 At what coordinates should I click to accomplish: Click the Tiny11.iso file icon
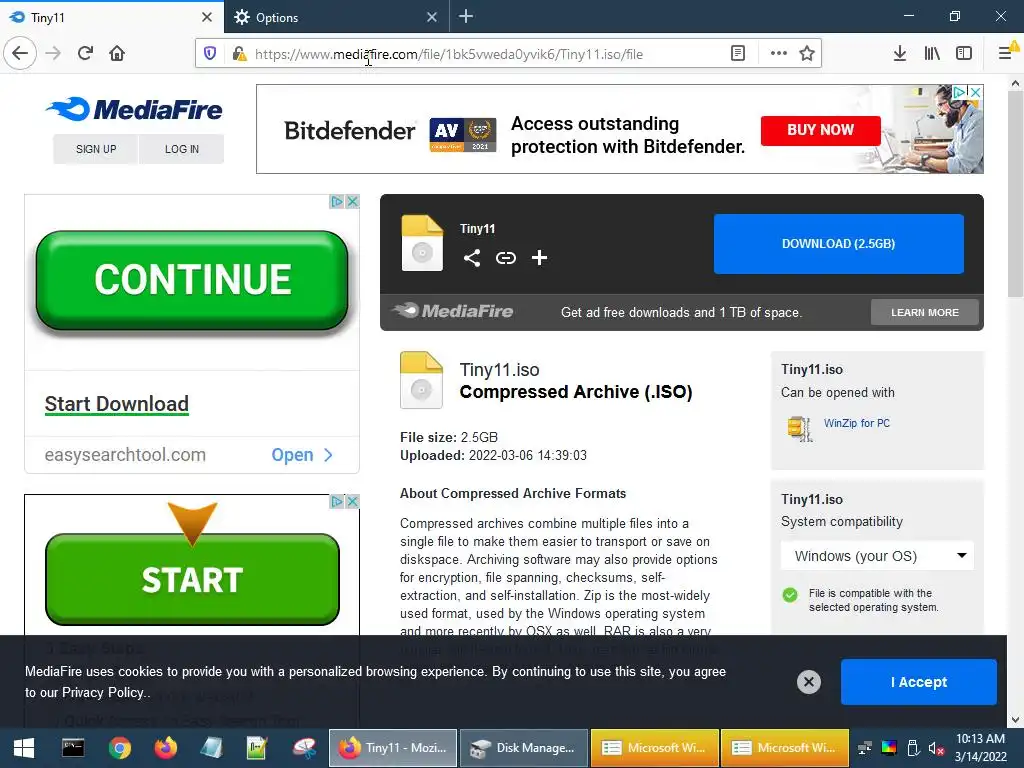point(421,380)
